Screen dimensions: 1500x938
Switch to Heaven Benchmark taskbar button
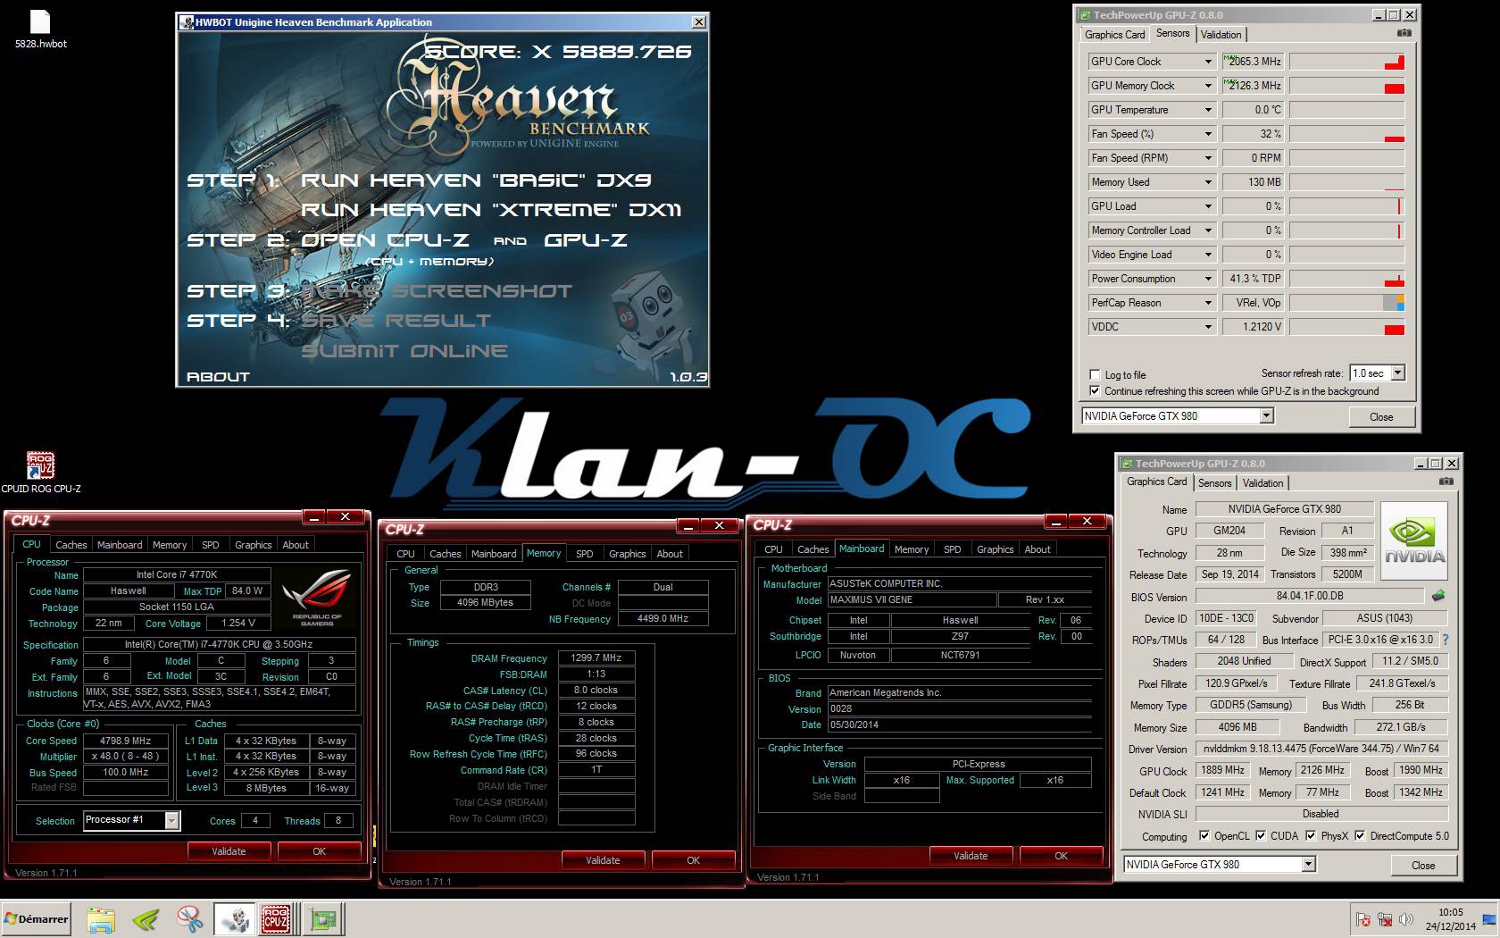(x=235, y=919)
